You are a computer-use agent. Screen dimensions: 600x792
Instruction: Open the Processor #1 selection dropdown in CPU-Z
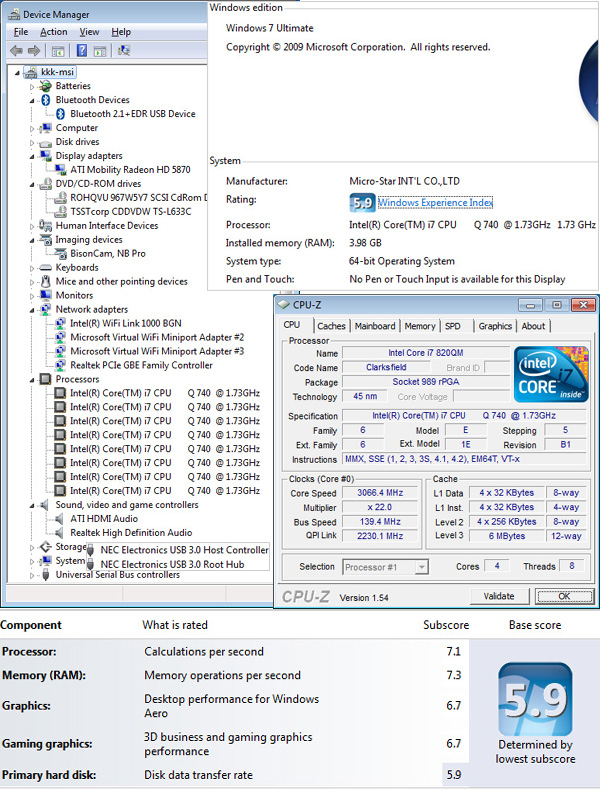coord(422,567)
